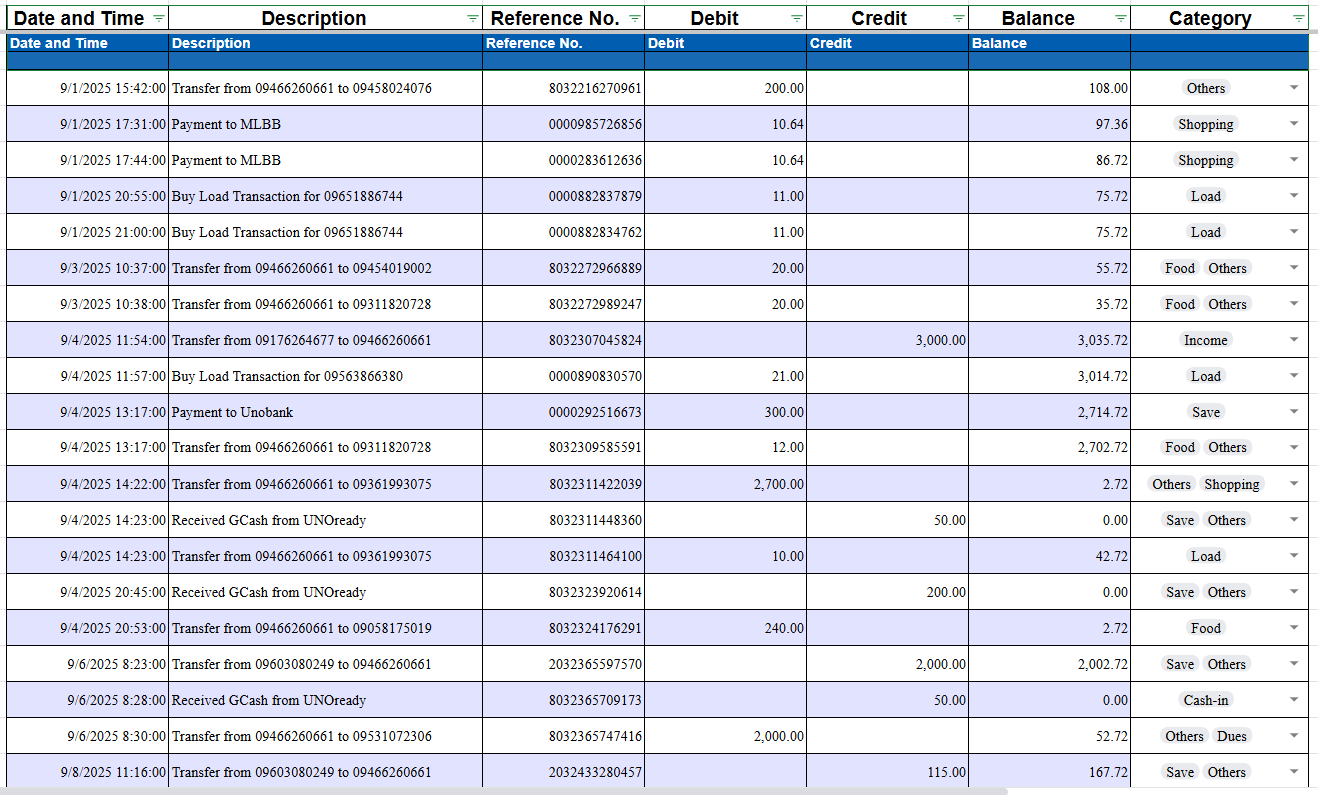Click the Cash-in category chip

(x=1205, y=700)
